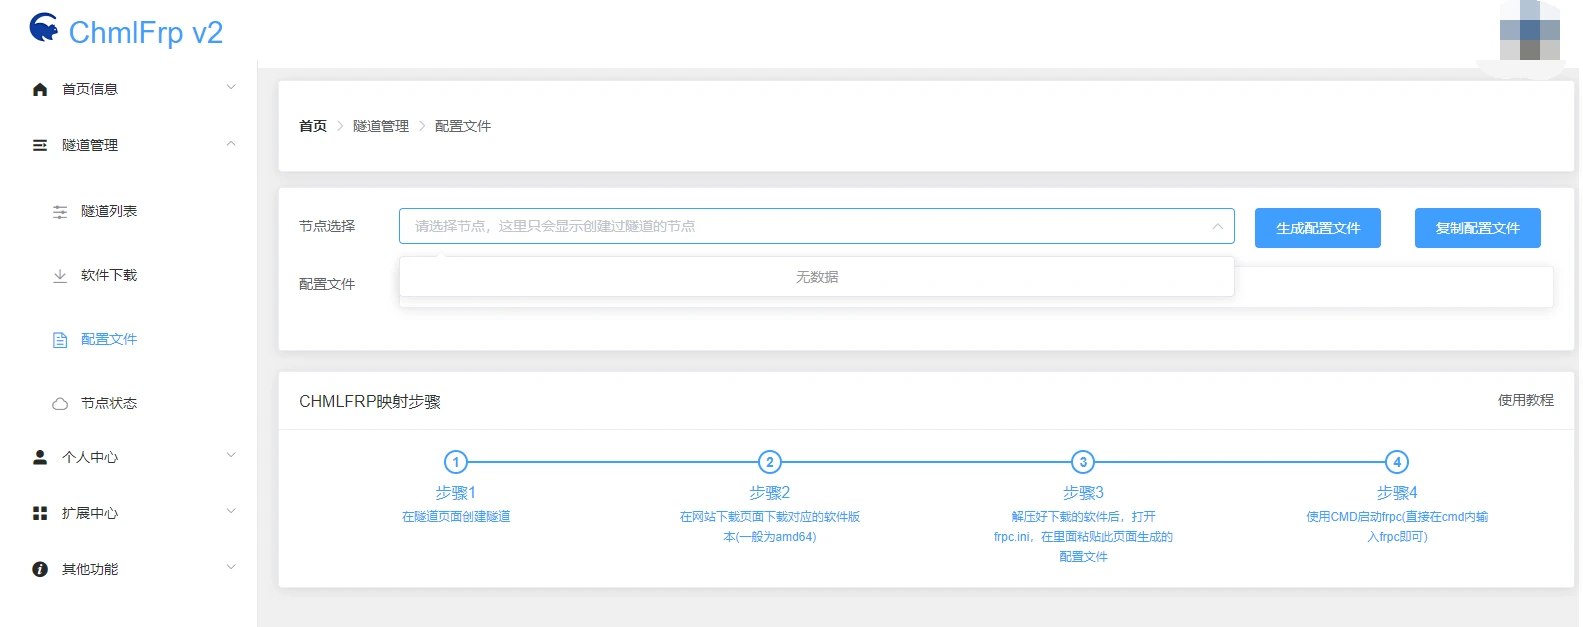Click the 步骤2 step title
This screenshot has height=627, width=1583.
770,493
